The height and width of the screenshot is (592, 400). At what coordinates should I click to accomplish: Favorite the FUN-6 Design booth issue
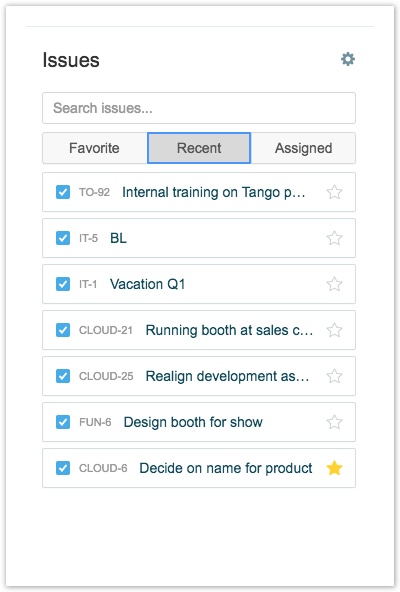pyautogui.click(x=334, y=422)
